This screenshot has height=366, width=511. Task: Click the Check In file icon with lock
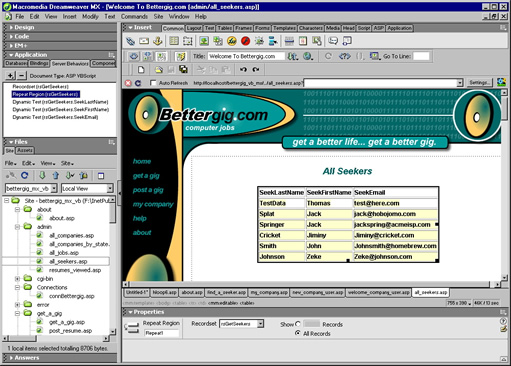(x=84, y=175)
